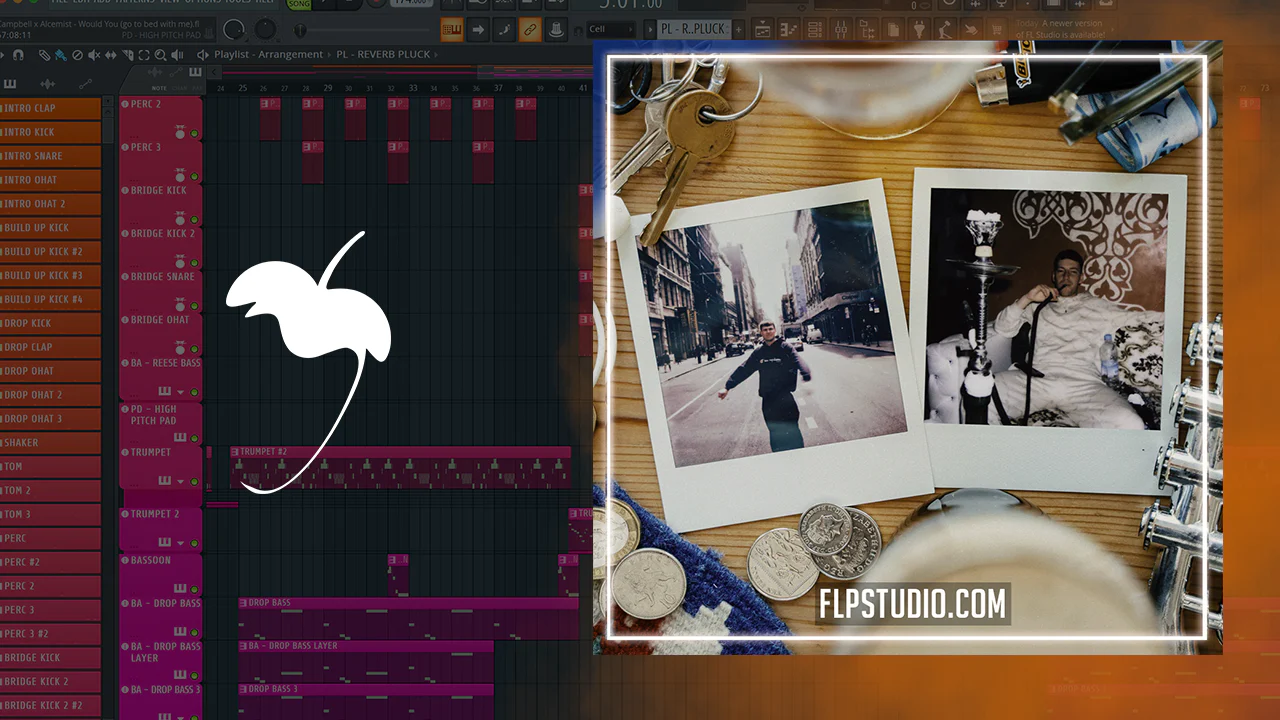Click the piano icon on TRUMPET track
Screen dimensions: 1280x720
click(x=165, y=480)
